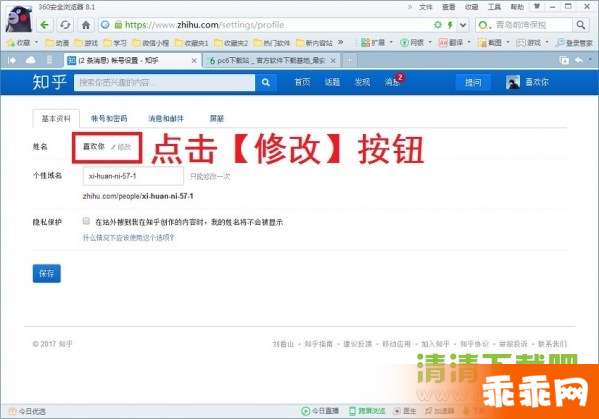Image resolution: width=599 pixels, height=419 pixels.
Task: Click the user avatar in Zhihu header
Action: [513, 82]
